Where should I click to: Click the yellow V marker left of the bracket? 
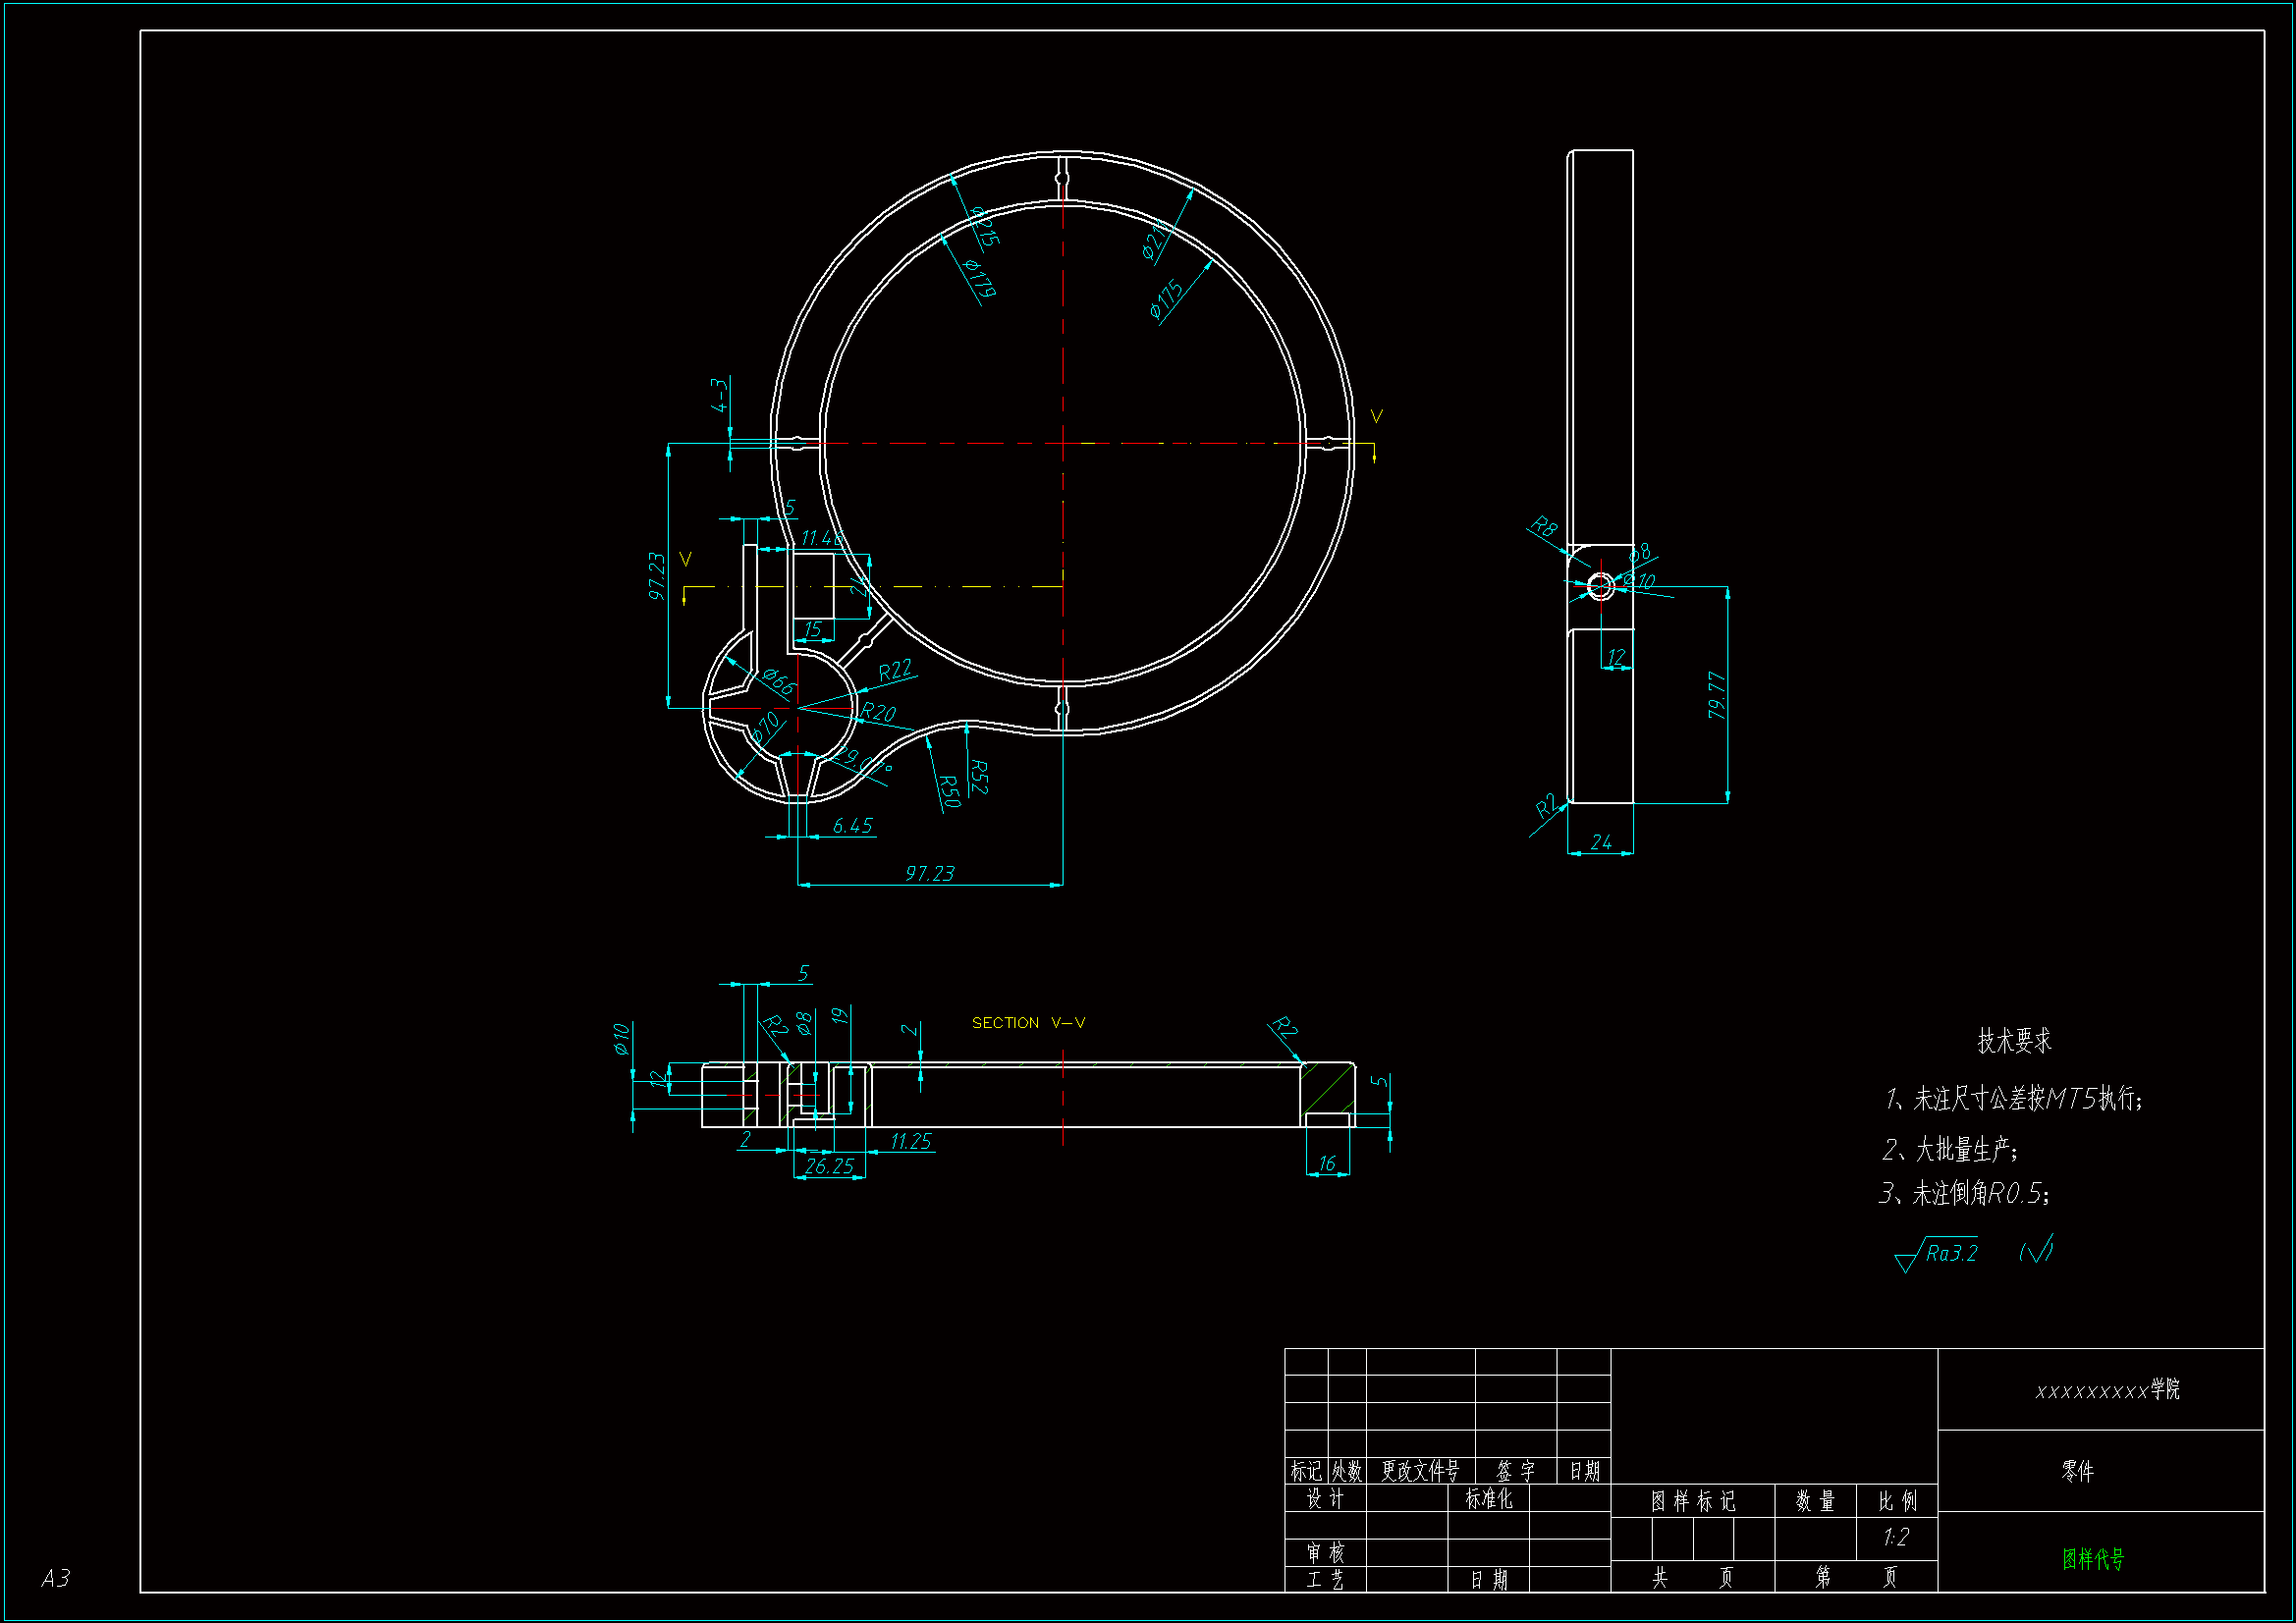tap(685, 560)
